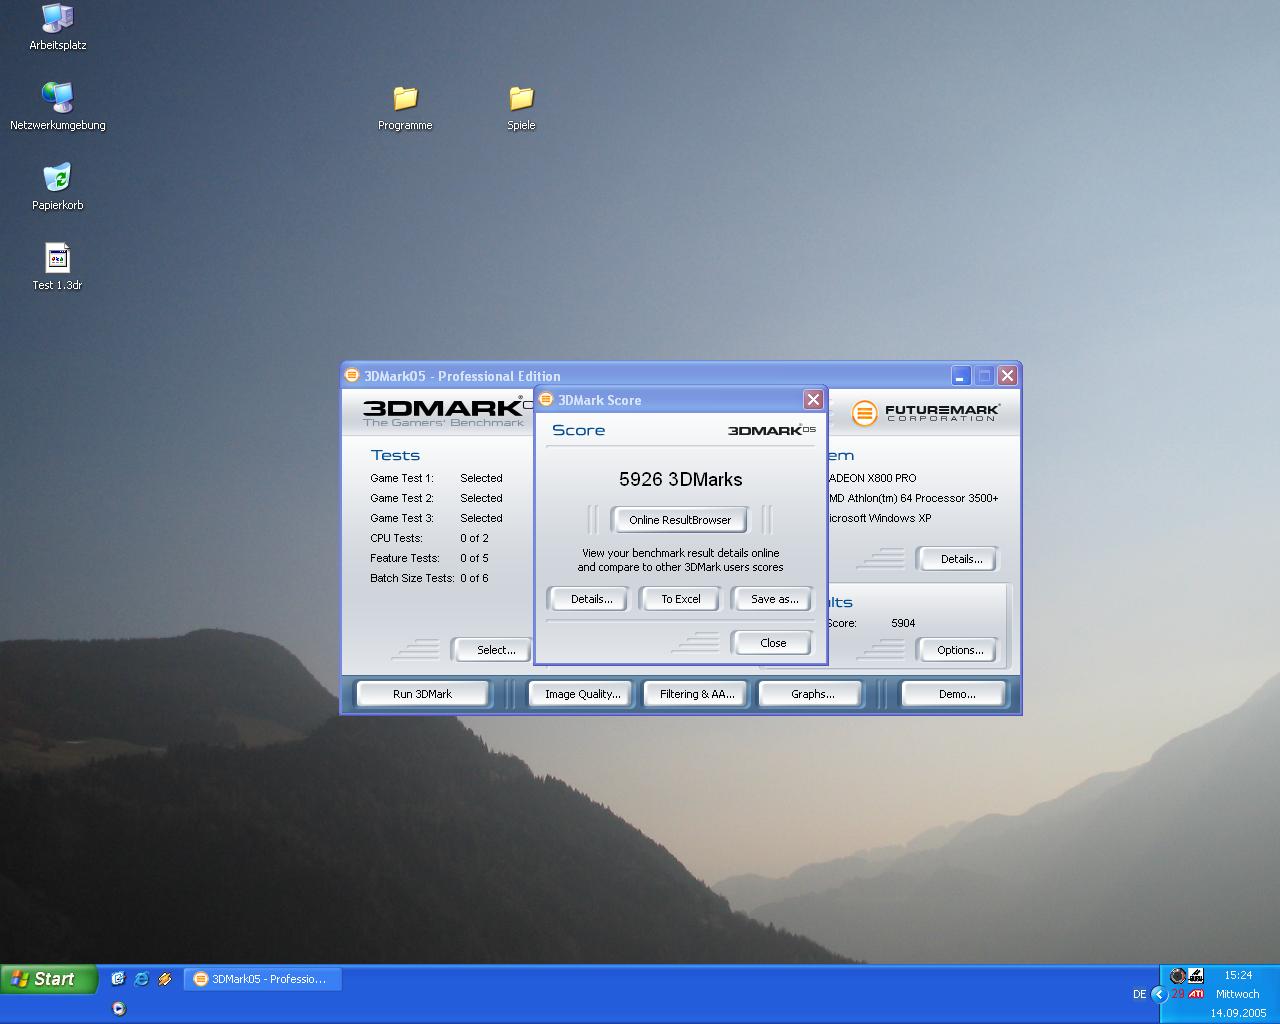Click the 3DMark05 title bar icon
This screenshot has width=1280, height=1024.
(x=352, y=376)
